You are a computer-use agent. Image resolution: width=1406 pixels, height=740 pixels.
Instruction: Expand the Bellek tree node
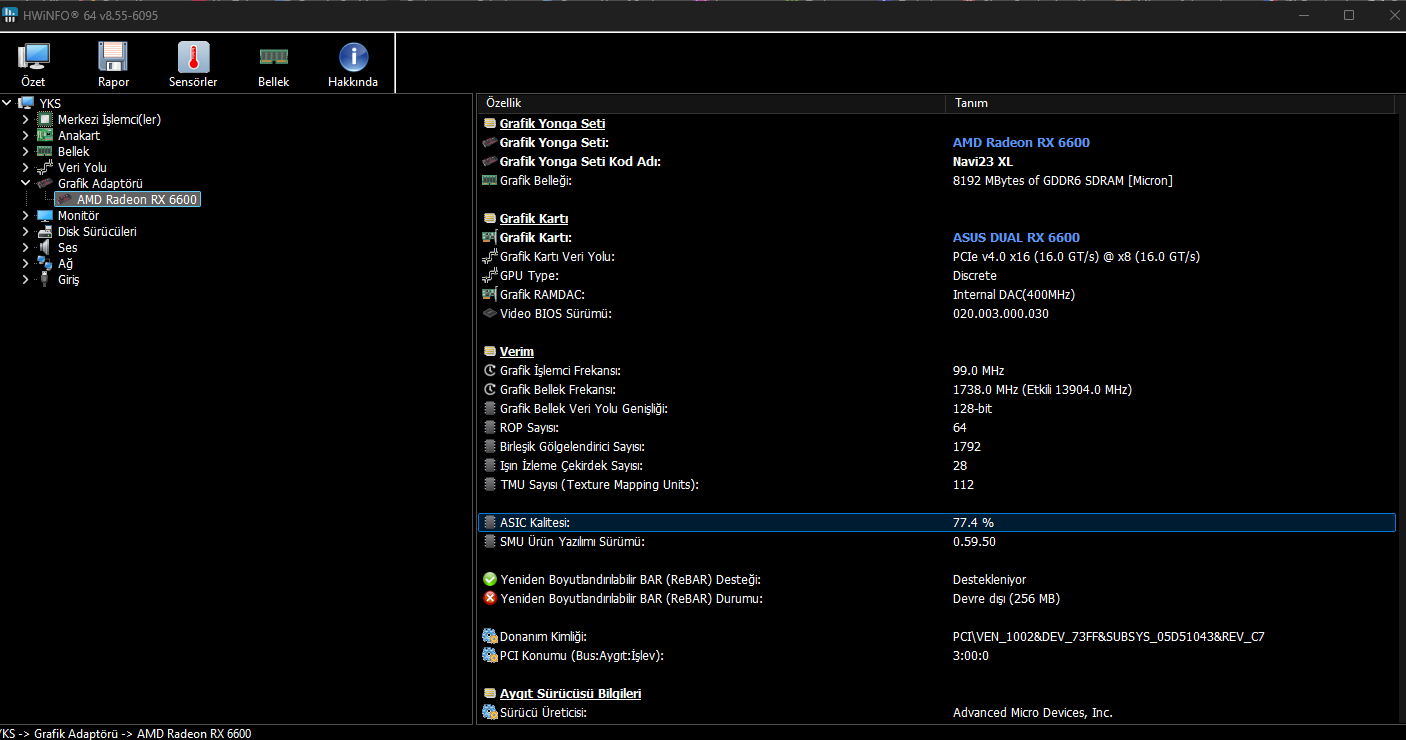tap(26, 151)
